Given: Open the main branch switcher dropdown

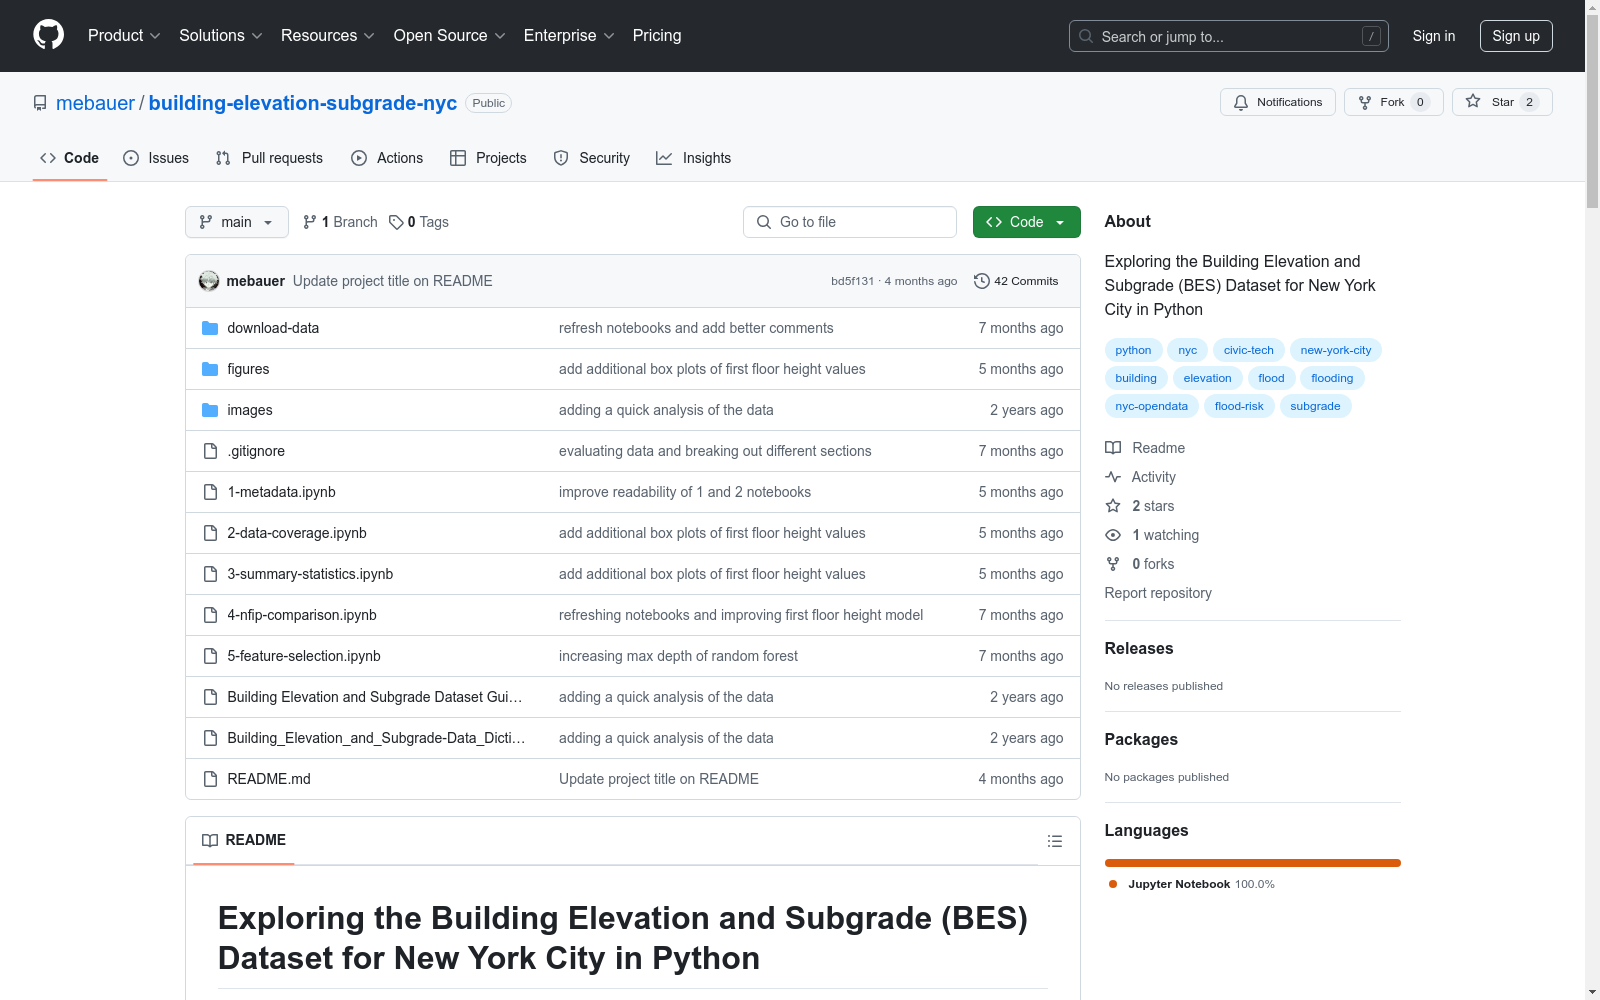Looking at the screenshot, I should pyautogui.click(x=237, y=222).
